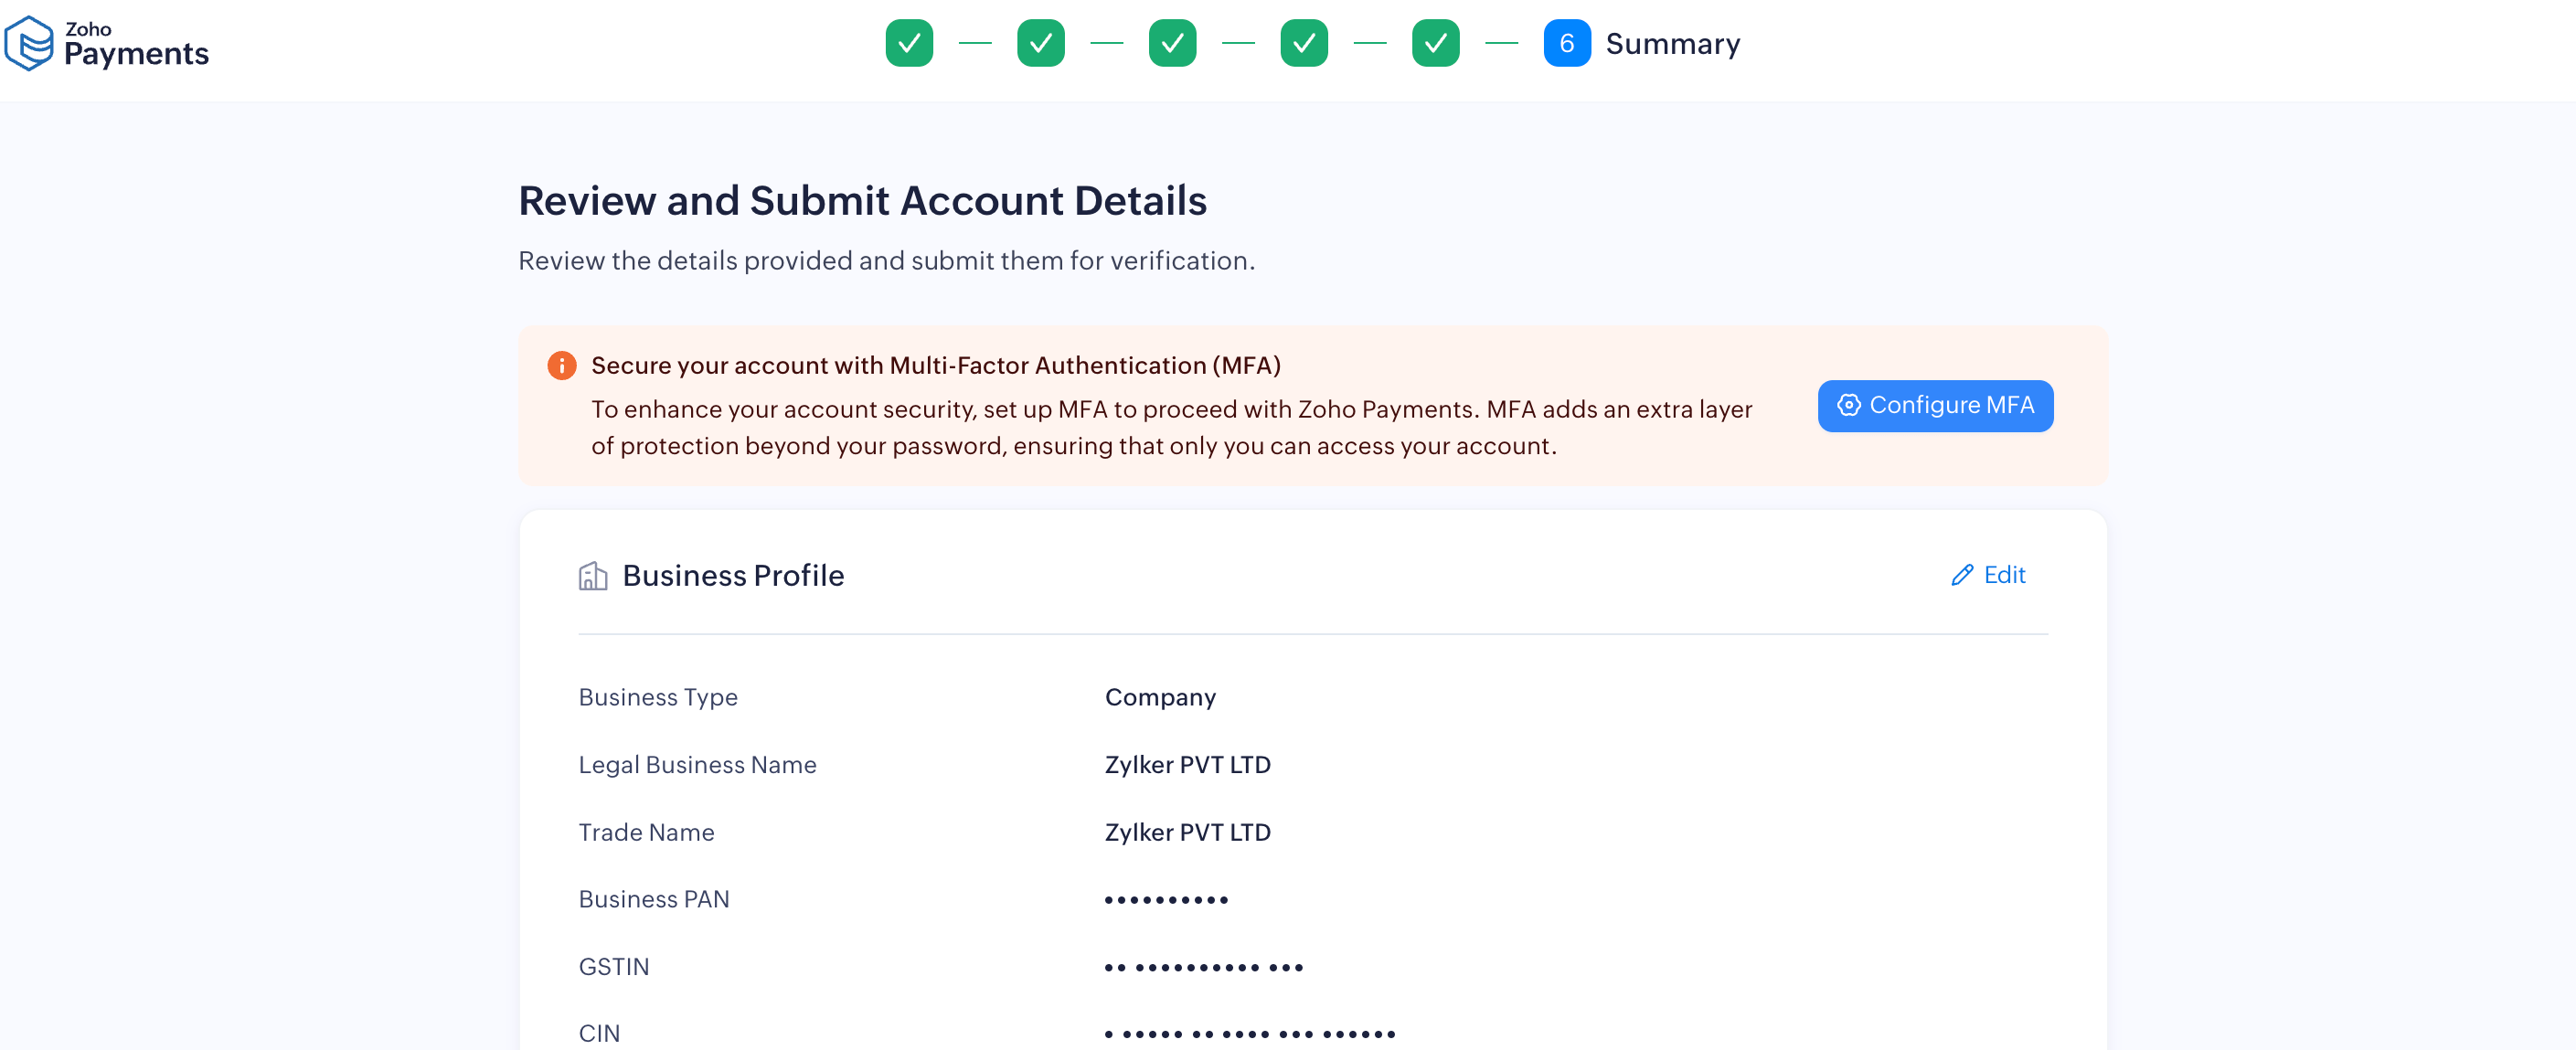2576x1050 pixels.
Task: Go back to the first completed step checkmark
Action: click(908, 44)
